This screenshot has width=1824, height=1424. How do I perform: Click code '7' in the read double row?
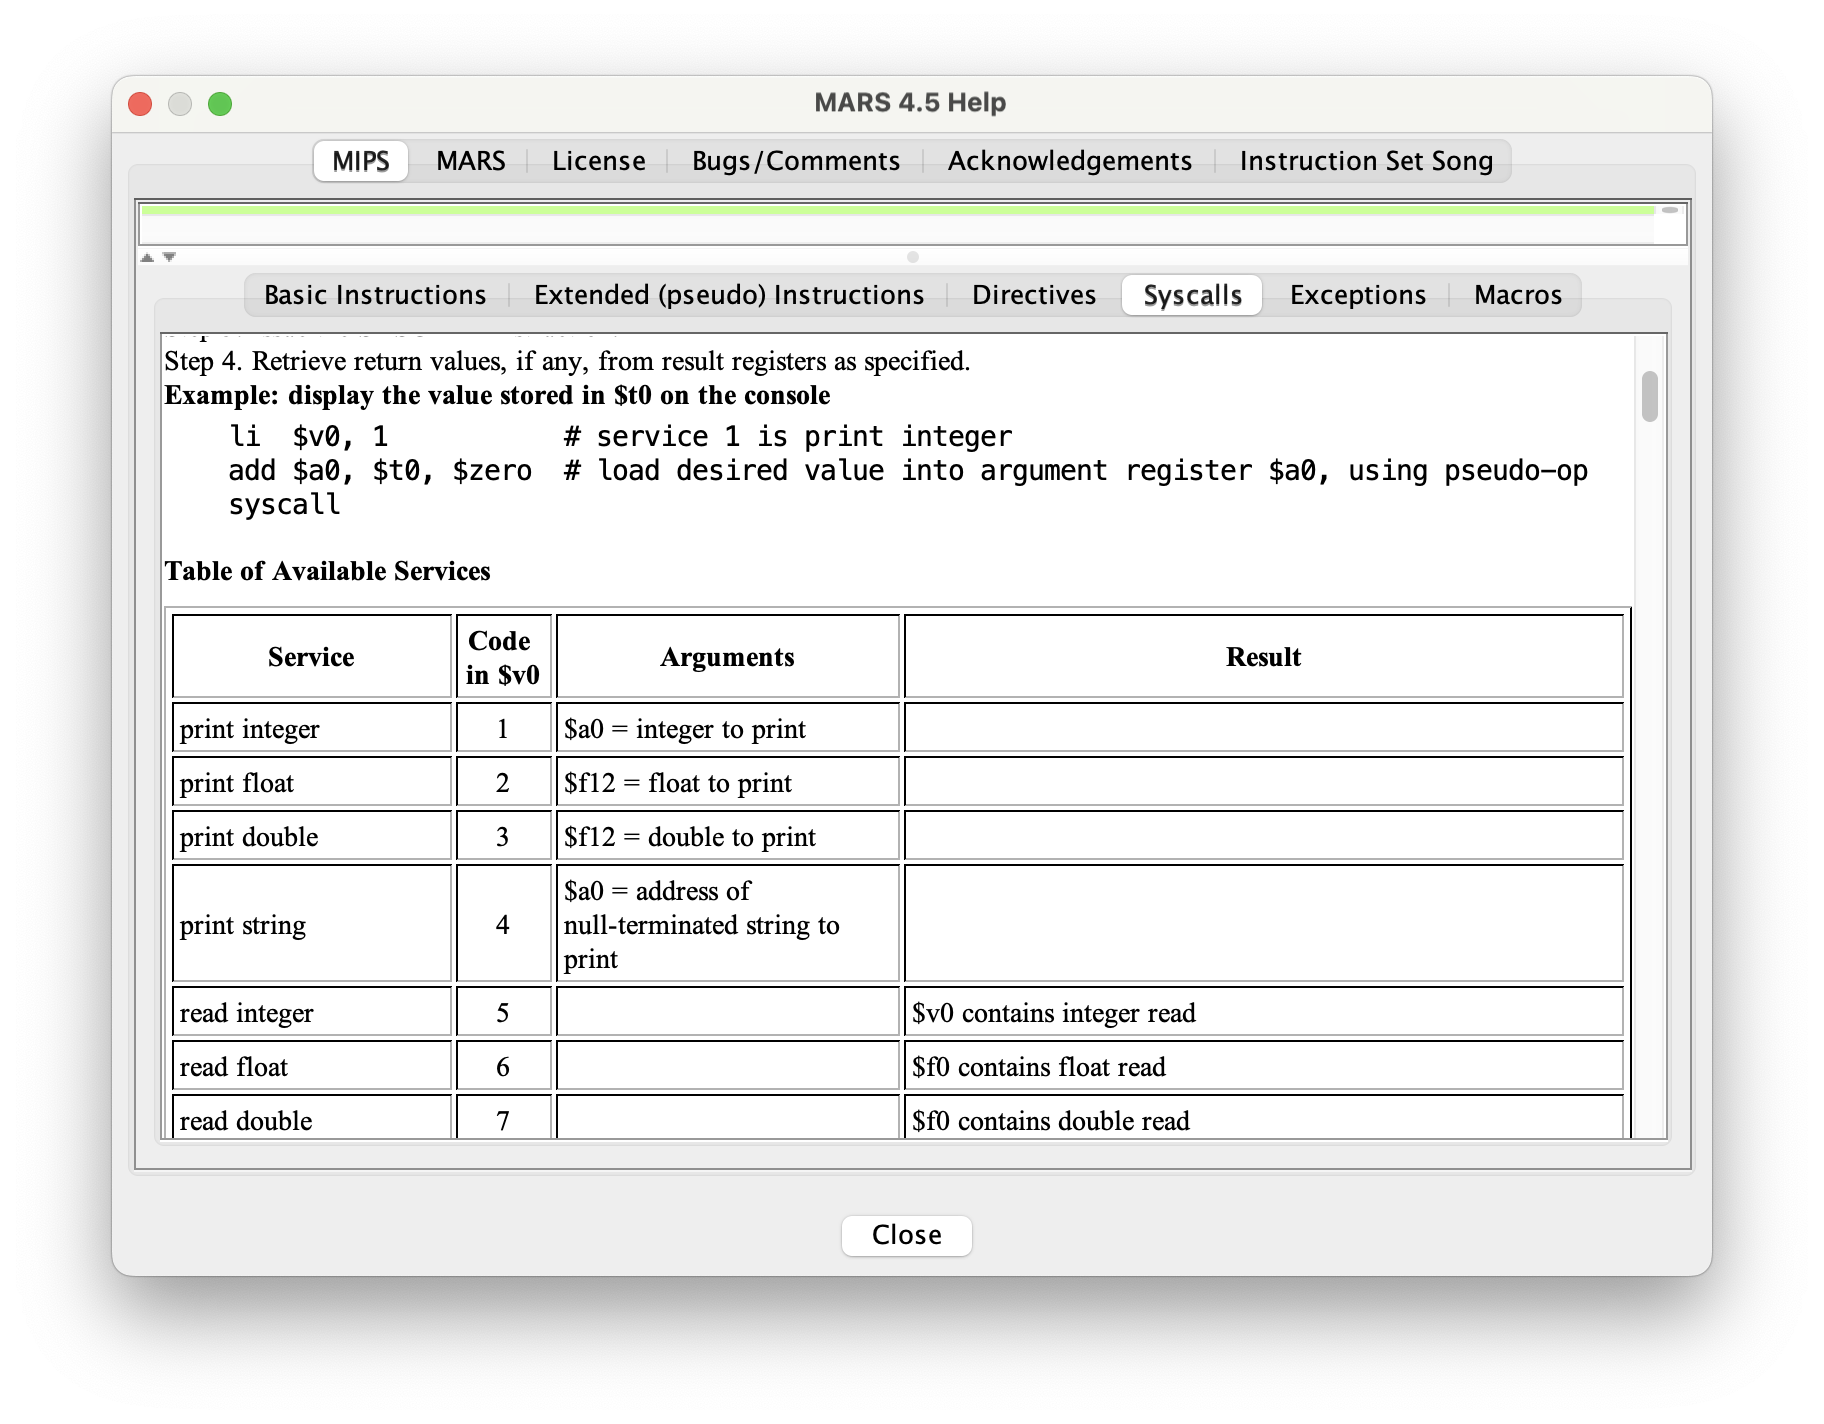504,1118
